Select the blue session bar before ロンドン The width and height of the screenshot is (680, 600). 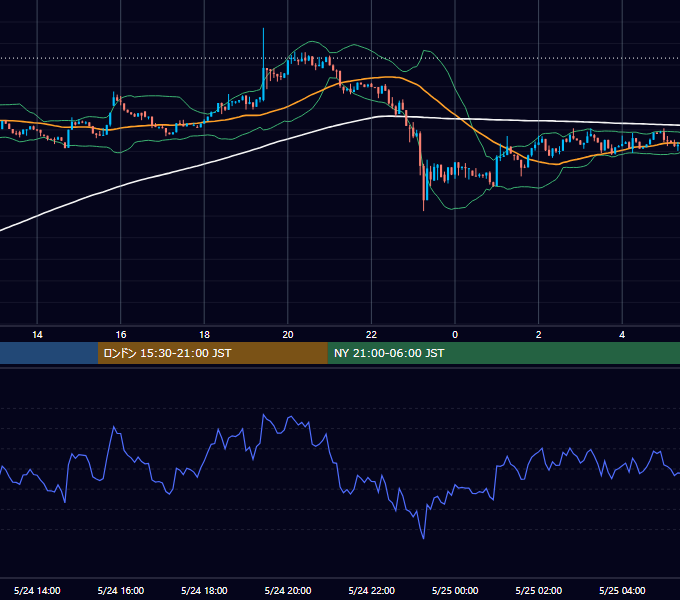(x=49, y=353)
